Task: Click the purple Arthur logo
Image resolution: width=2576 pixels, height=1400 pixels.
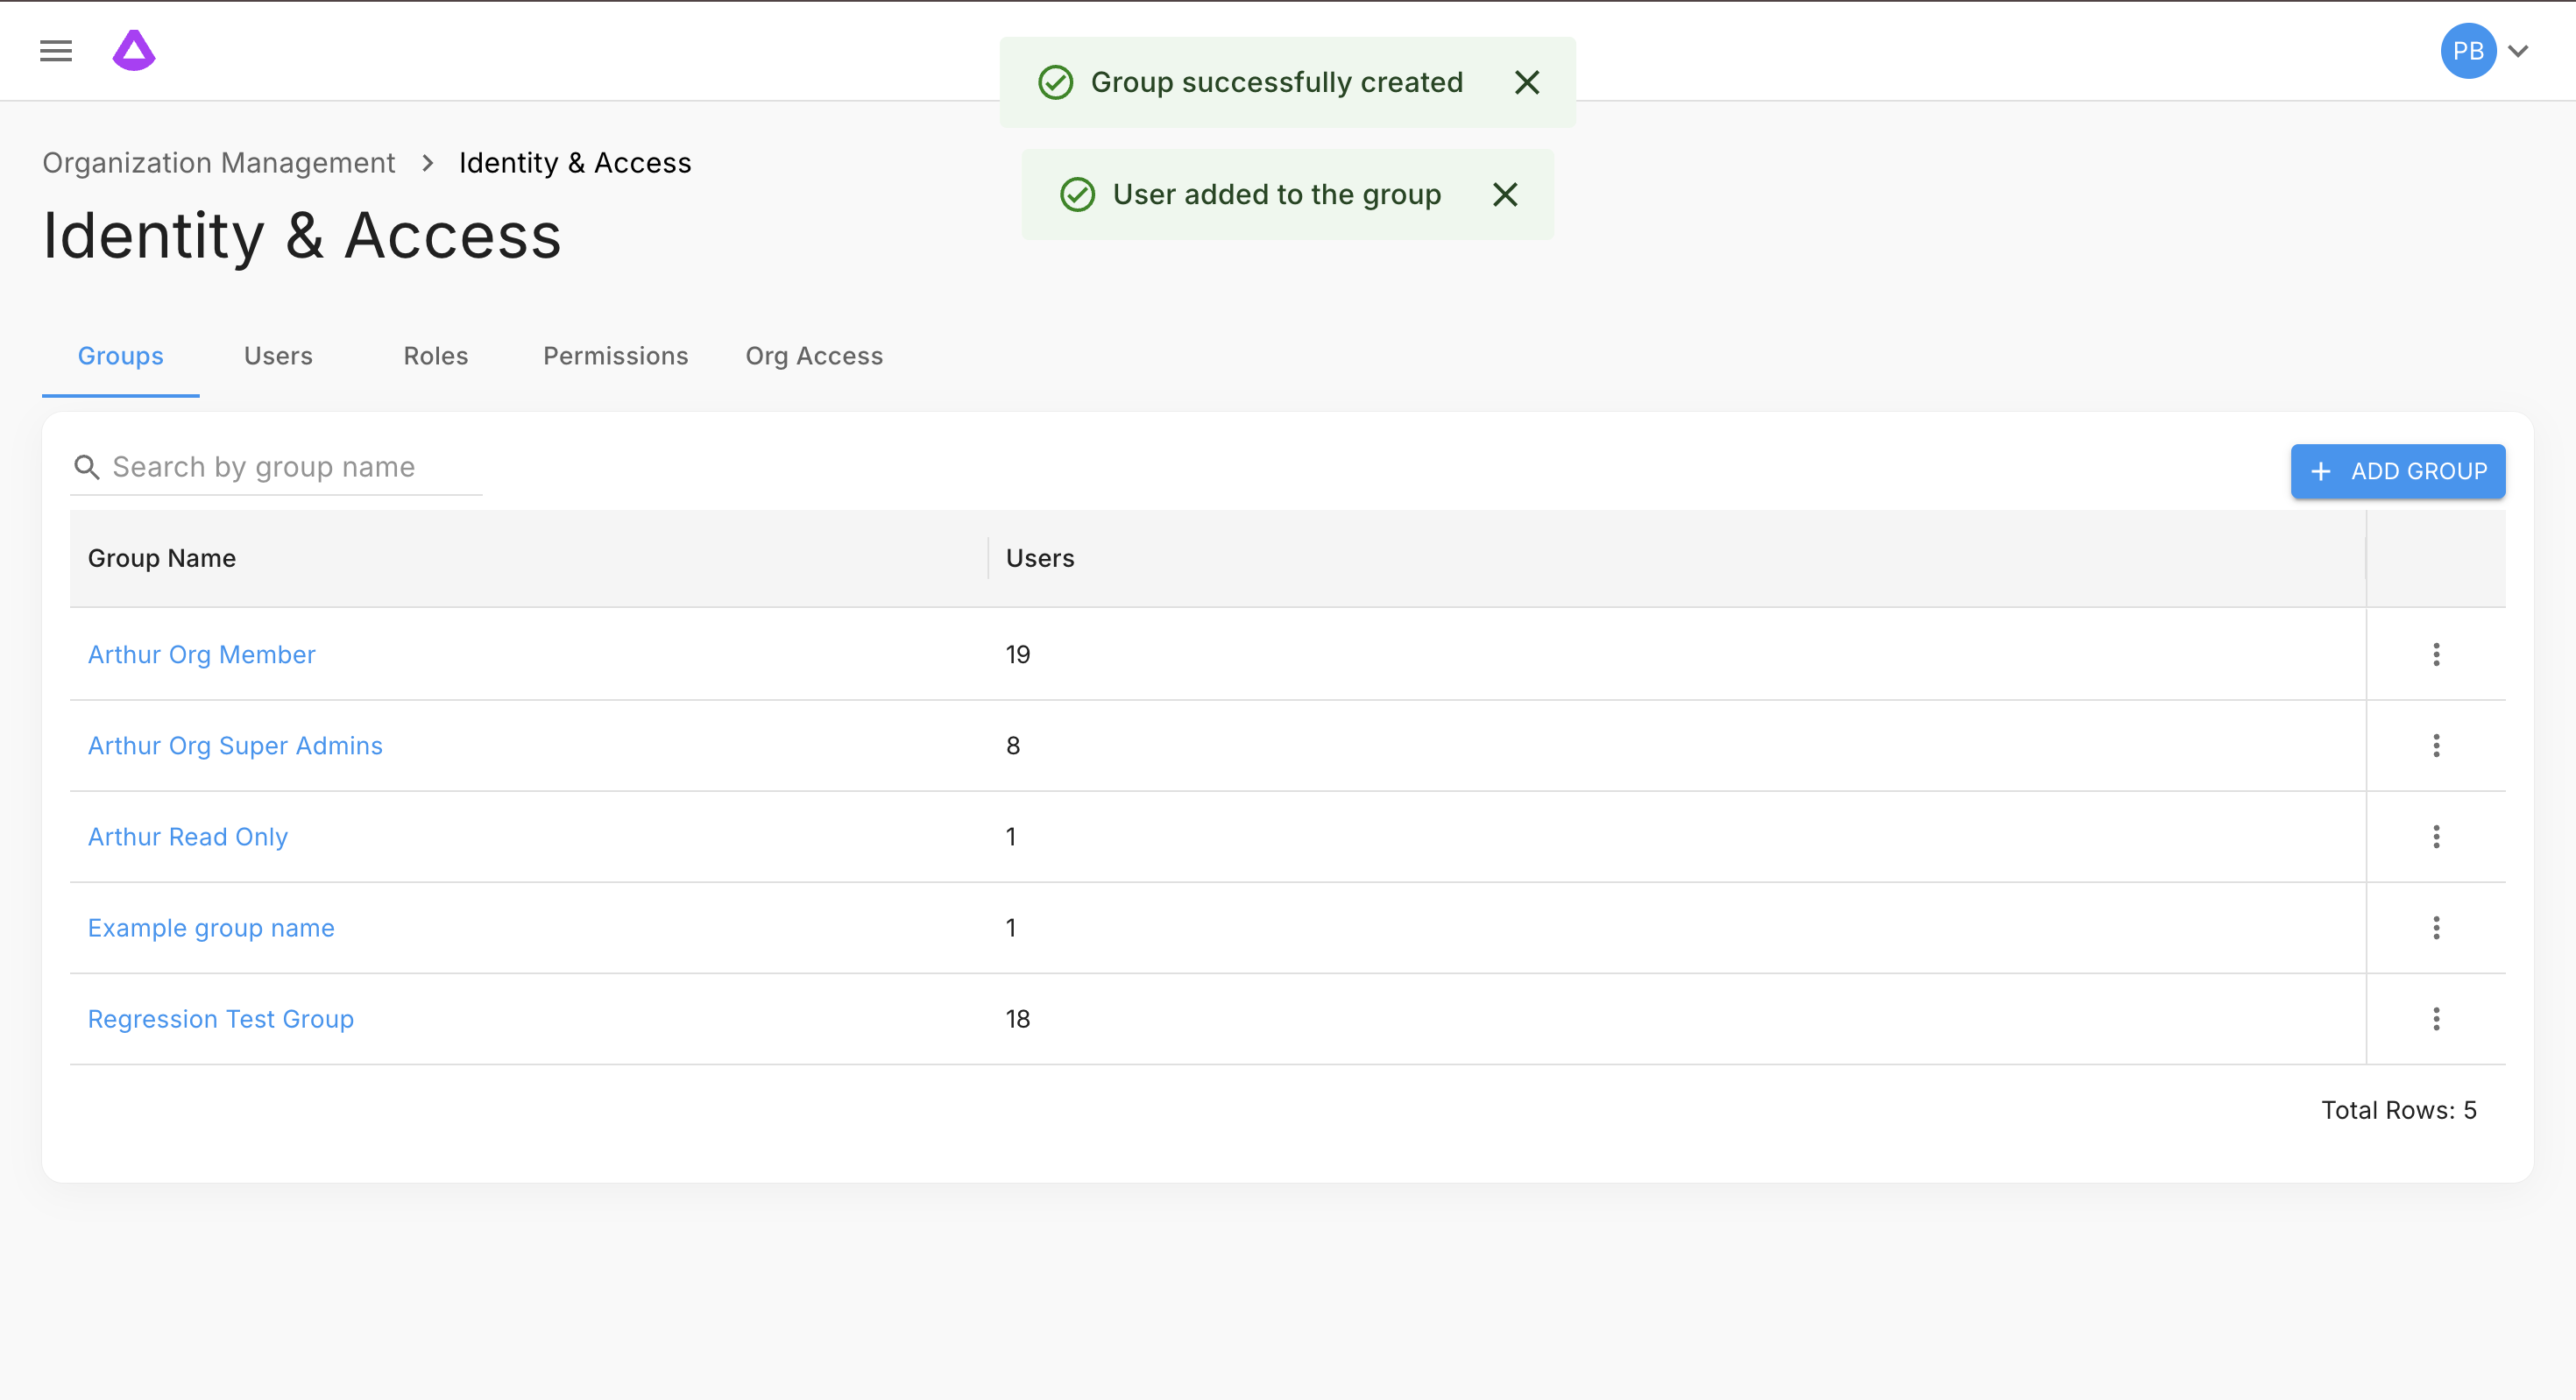Action: click(x=134, y=51)
